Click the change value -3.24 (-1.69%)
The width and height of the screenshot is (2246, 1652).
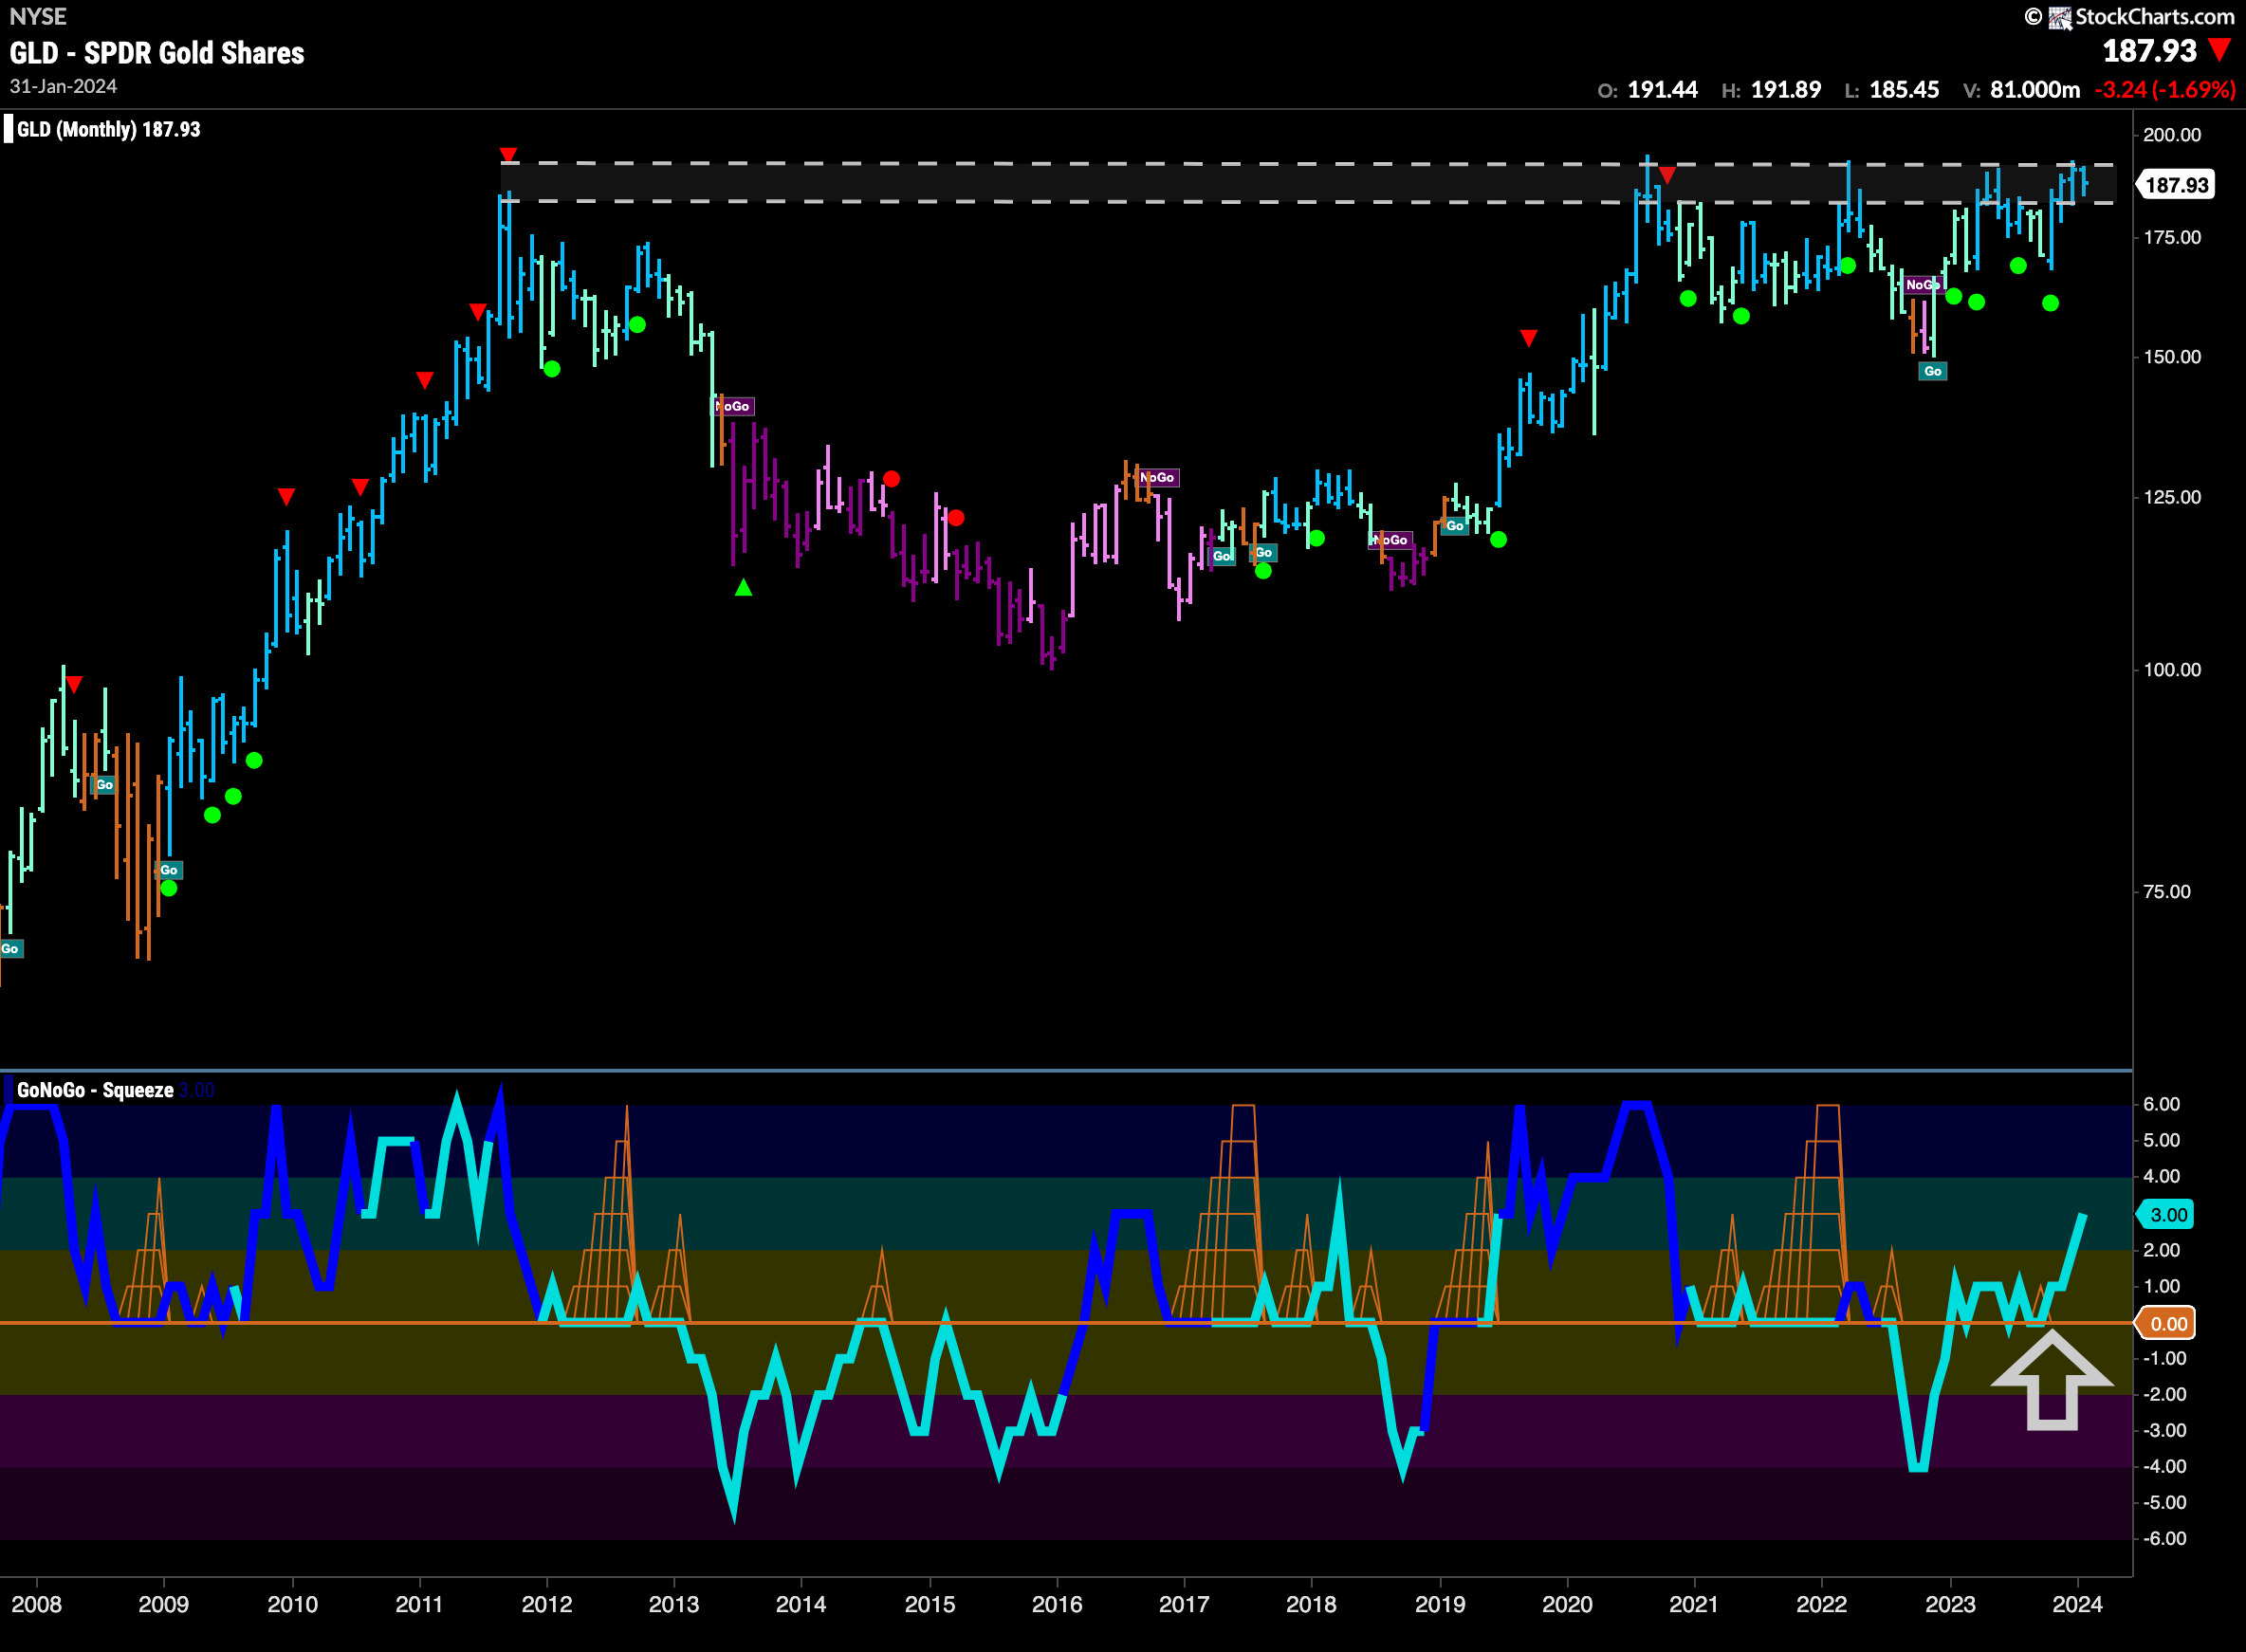pos(2165,90)
